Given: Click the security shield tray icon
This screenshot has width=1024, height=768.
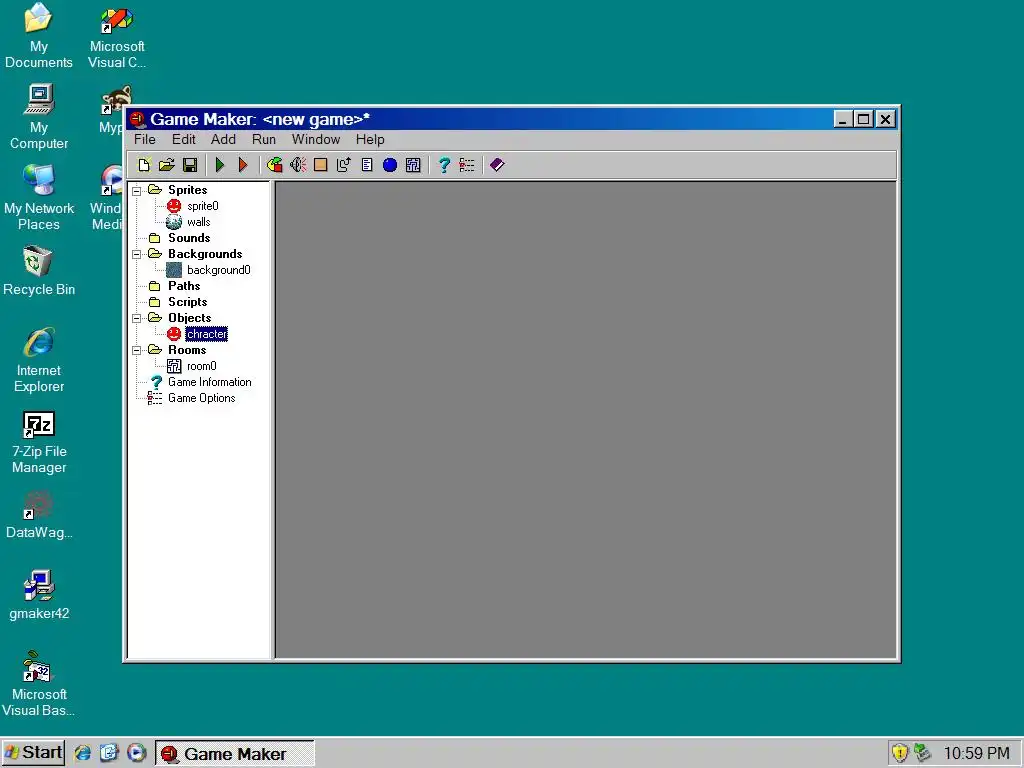Looking at the screenshot, I should click(x=900, y=753).
